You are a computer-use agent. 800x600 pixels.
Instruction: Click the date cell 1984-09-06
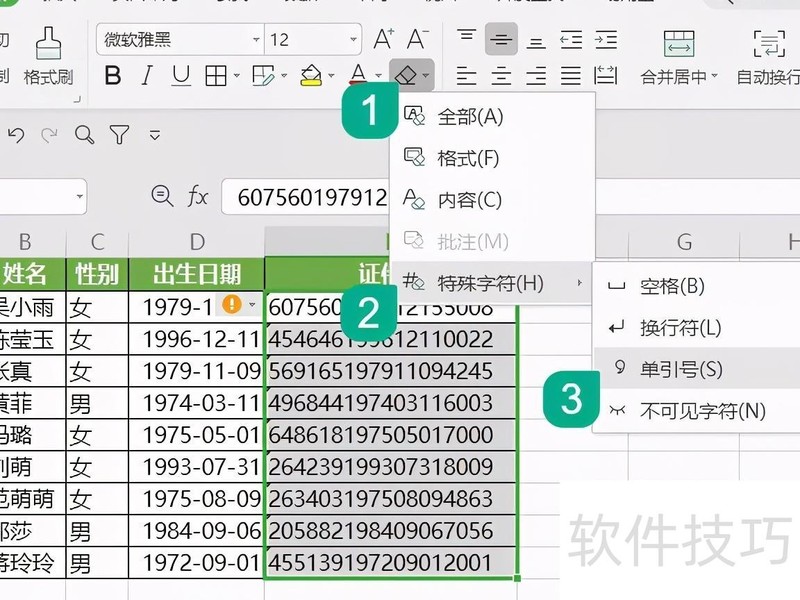coord(197,531)
